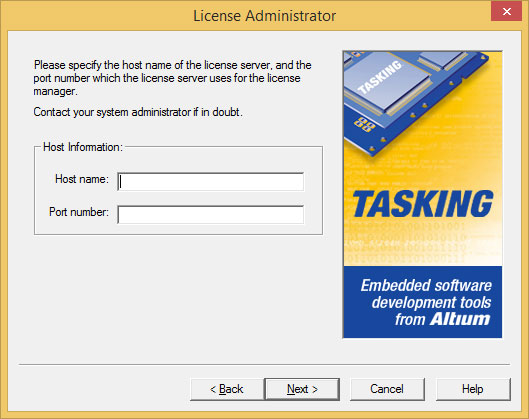Focus the Port number text box

click(211, 215)
